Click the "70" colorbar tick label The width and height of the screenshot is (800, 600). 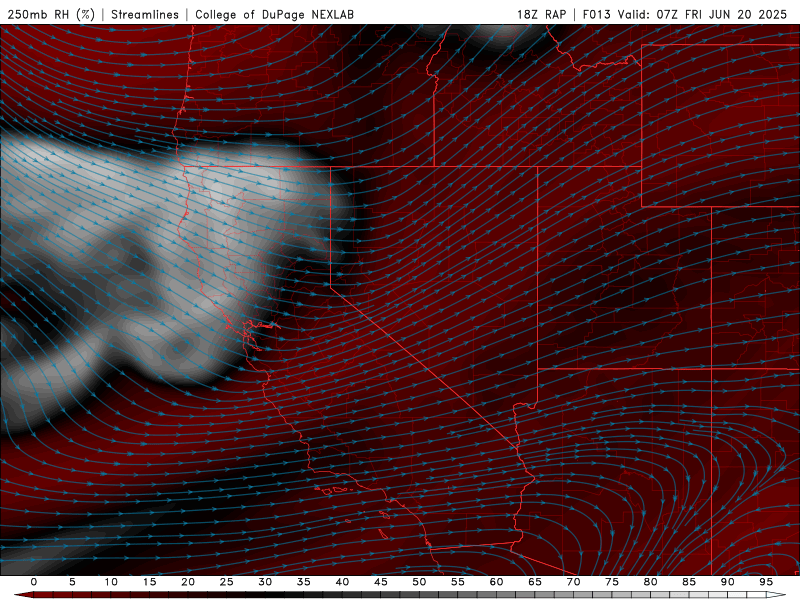pyautogui.click(x=573, y=582)
